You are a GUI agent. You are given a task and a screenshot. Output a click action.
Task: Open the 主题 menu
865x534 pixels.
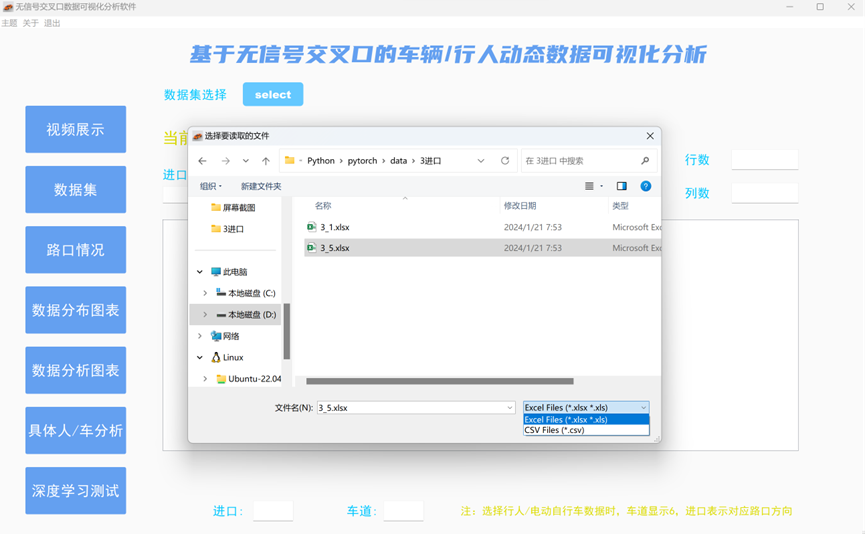click(9, 23)
